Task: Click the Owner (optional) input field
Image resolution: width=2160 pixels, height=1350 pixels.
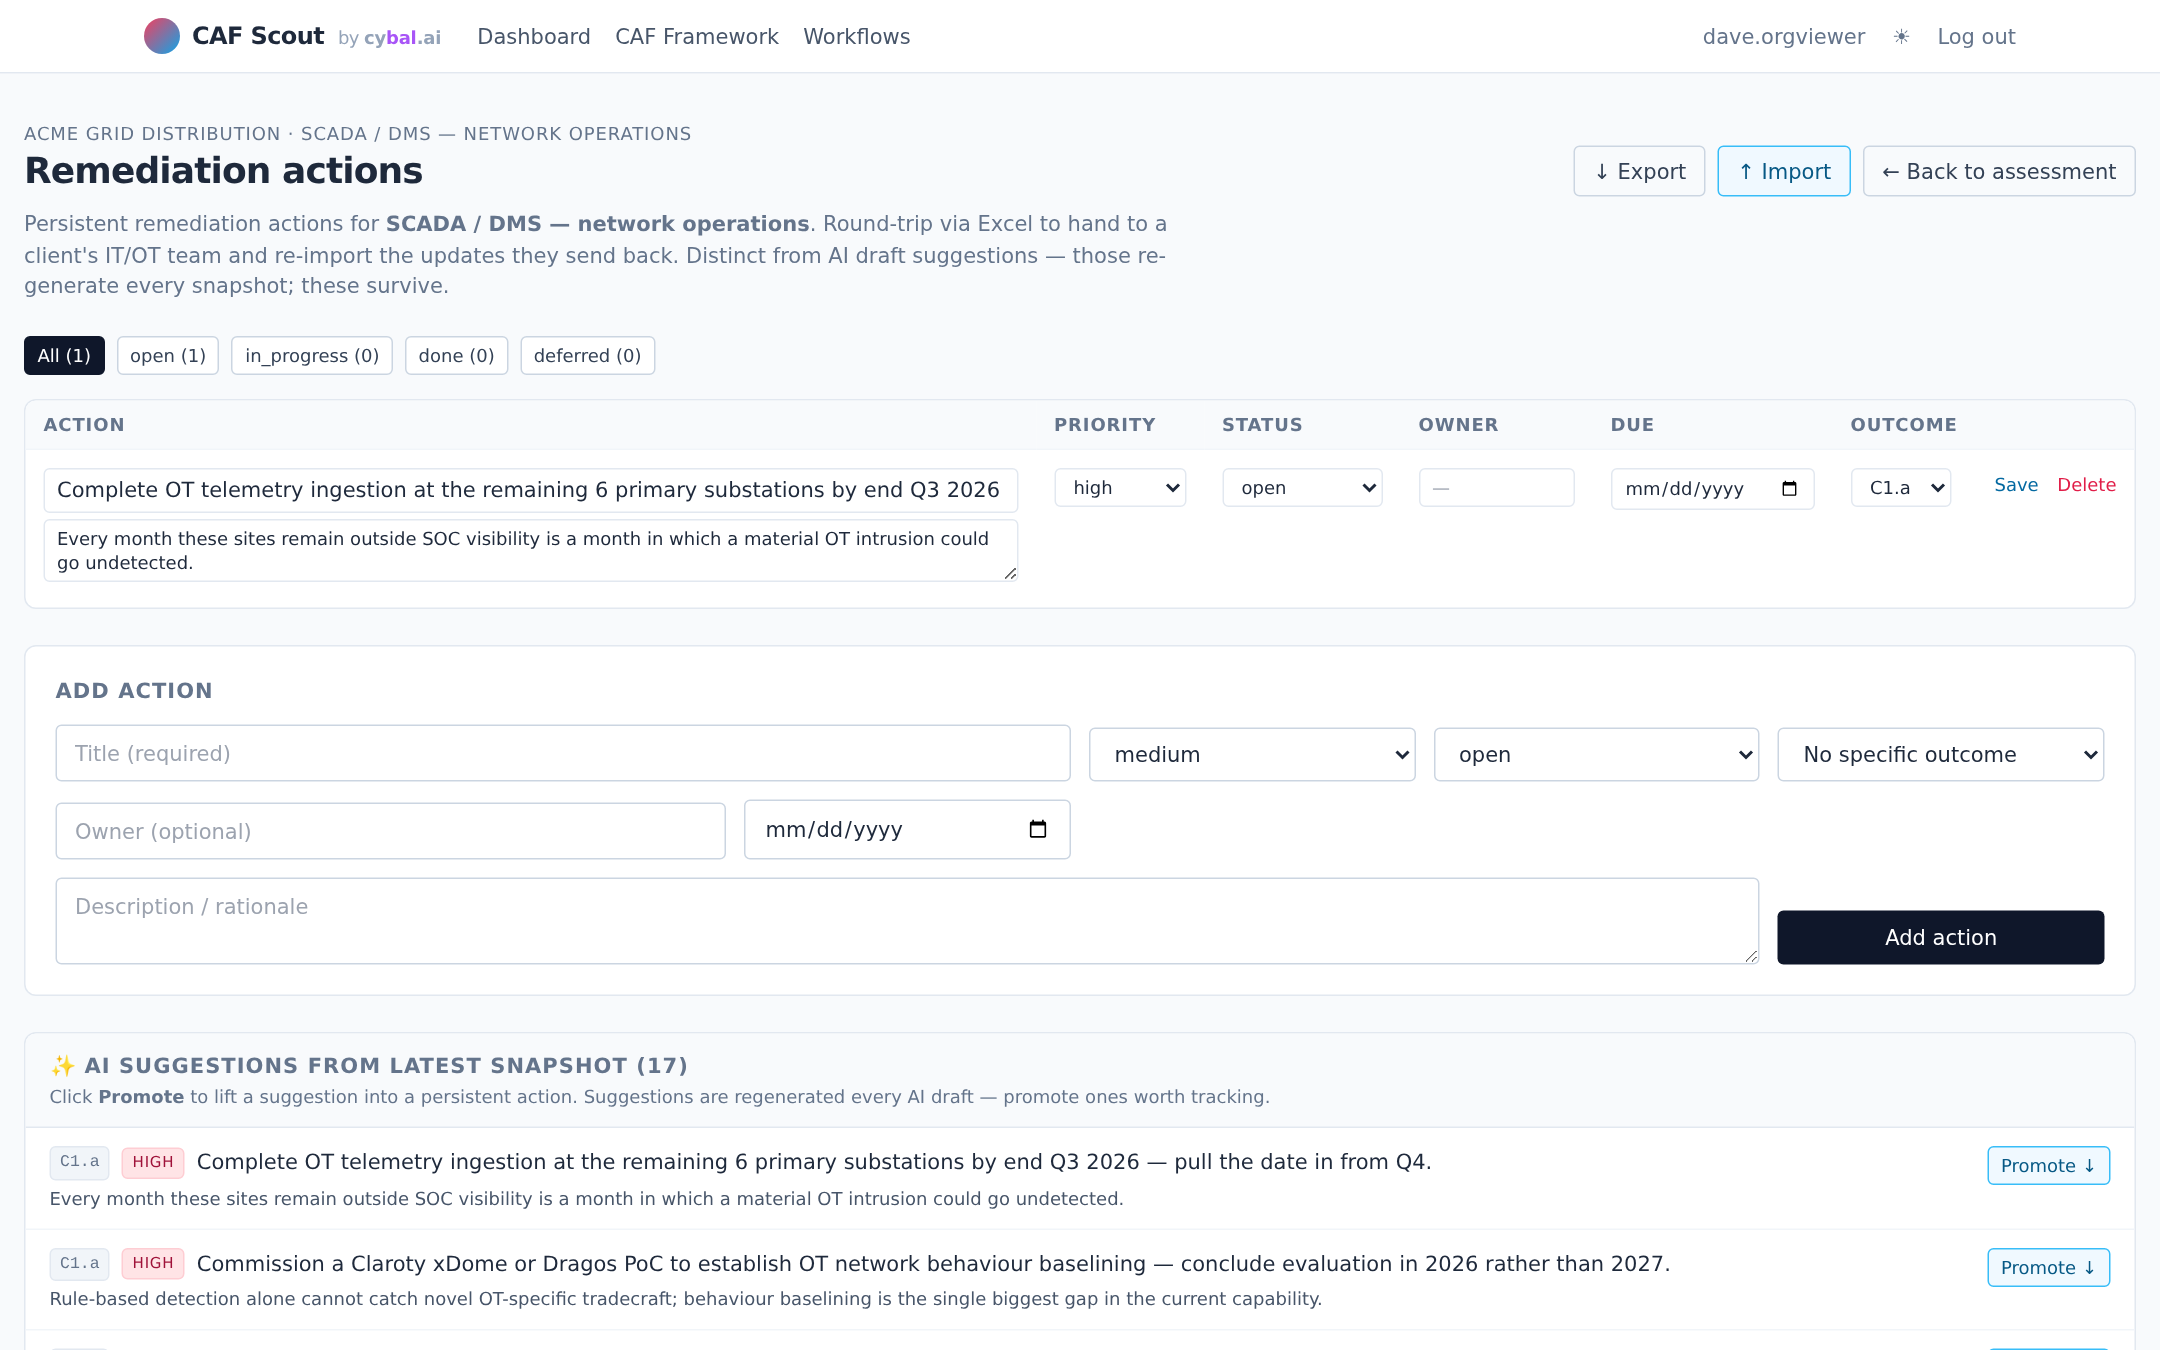Action: point(390,830)
